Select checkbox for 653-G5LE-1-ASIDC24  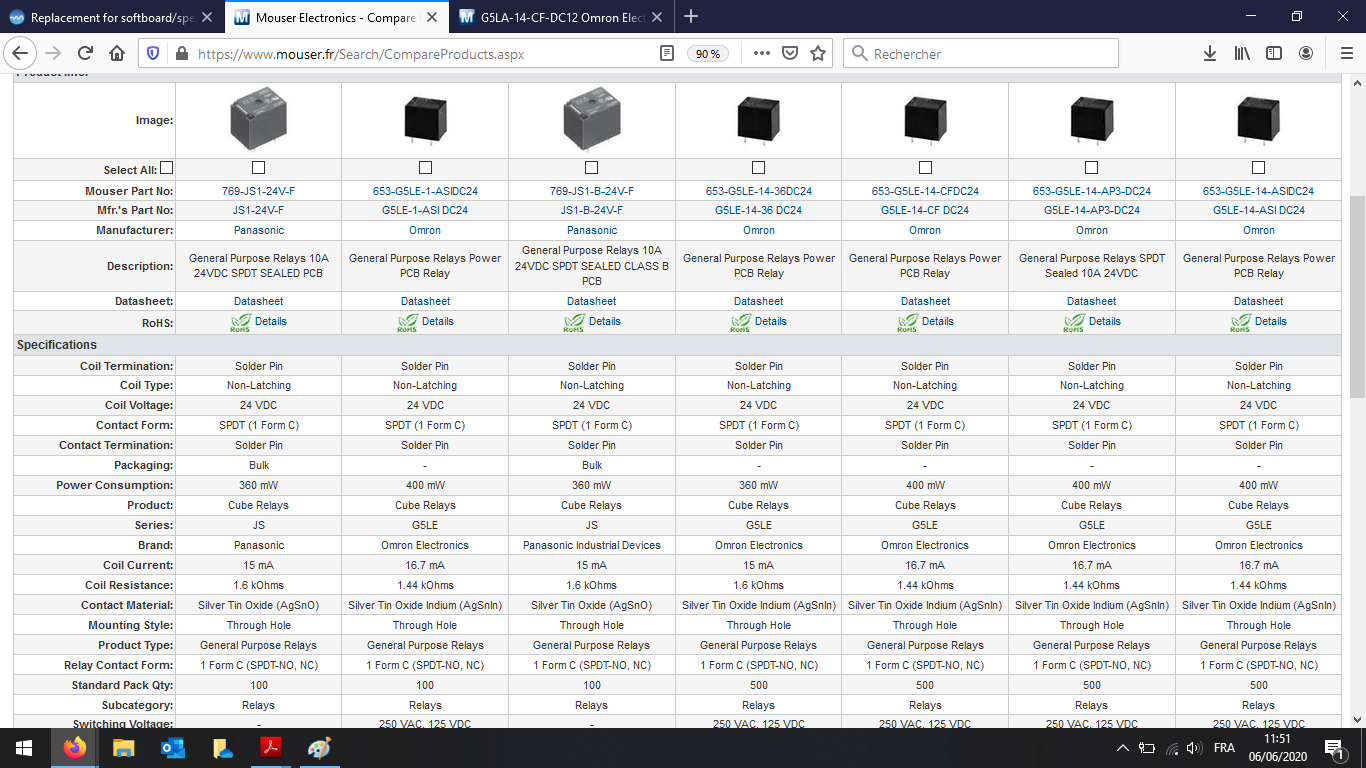click(425, 168)
